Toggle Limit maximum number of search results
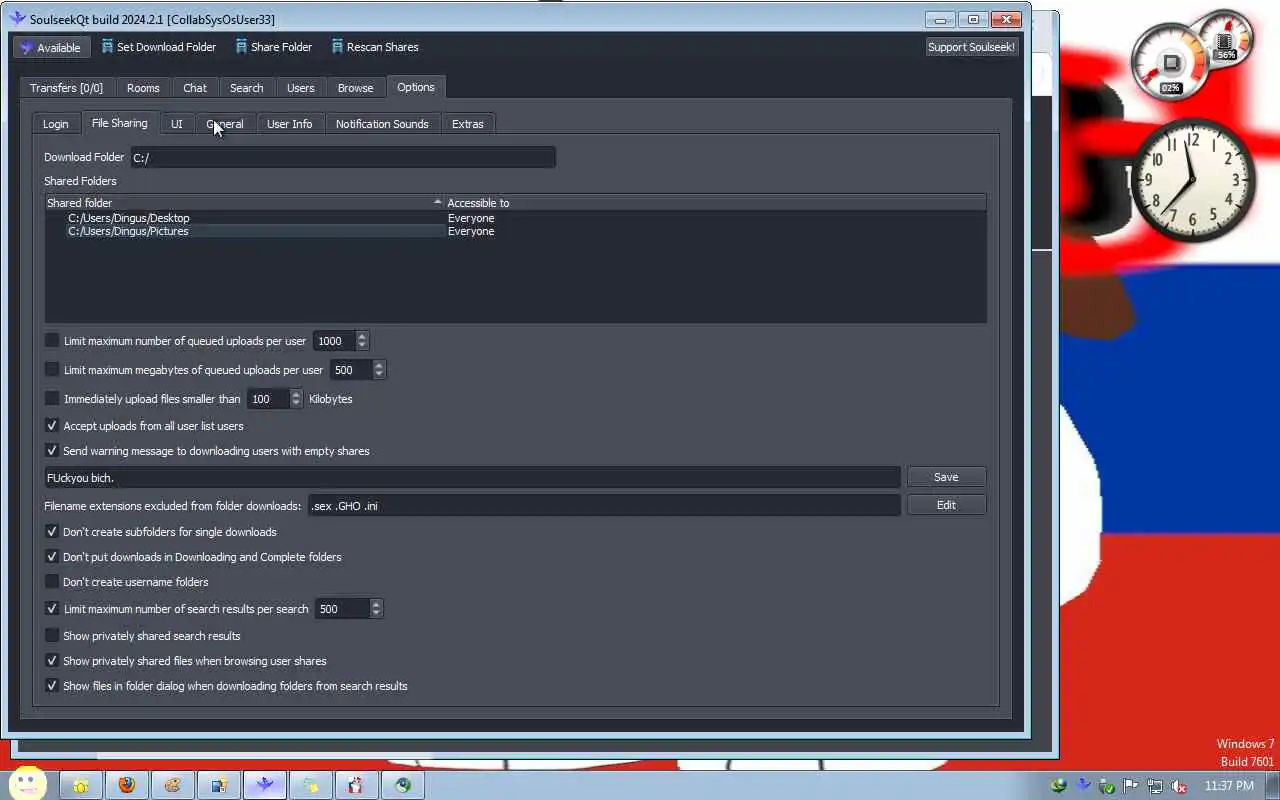Viewport: 1280px width, 800px height. click(52, 609)
